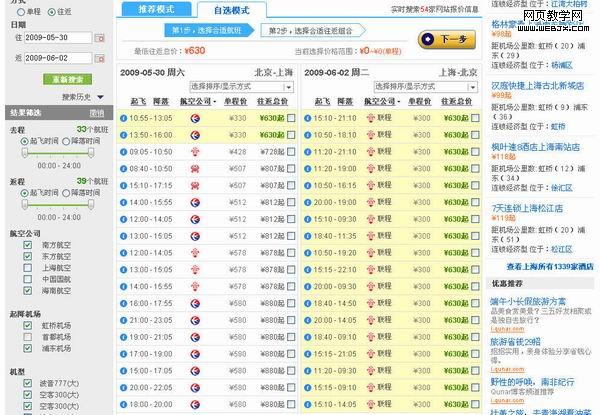Image resolution: width=600 pixels, height=415 pixels.
Task: Open calendar icon for return date 2009-06-02
Action: tap(100, 58)
